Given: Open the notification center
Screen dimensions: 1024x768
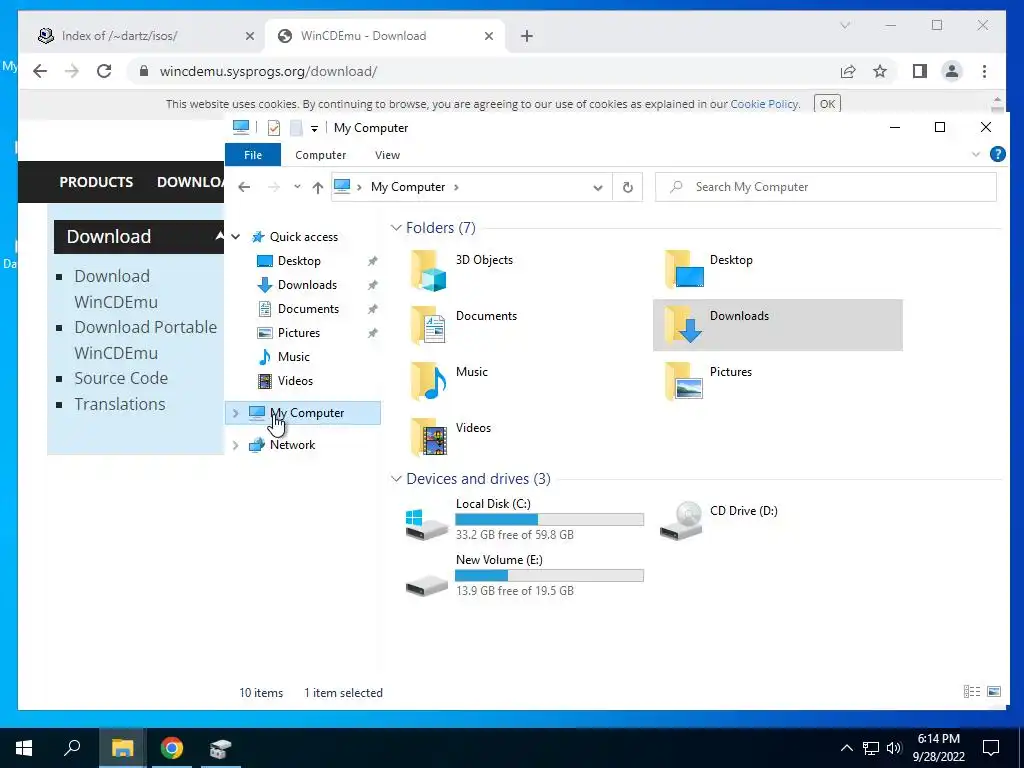Looking at the screenshot, I should pyautogui.click(x=991, y=748).
